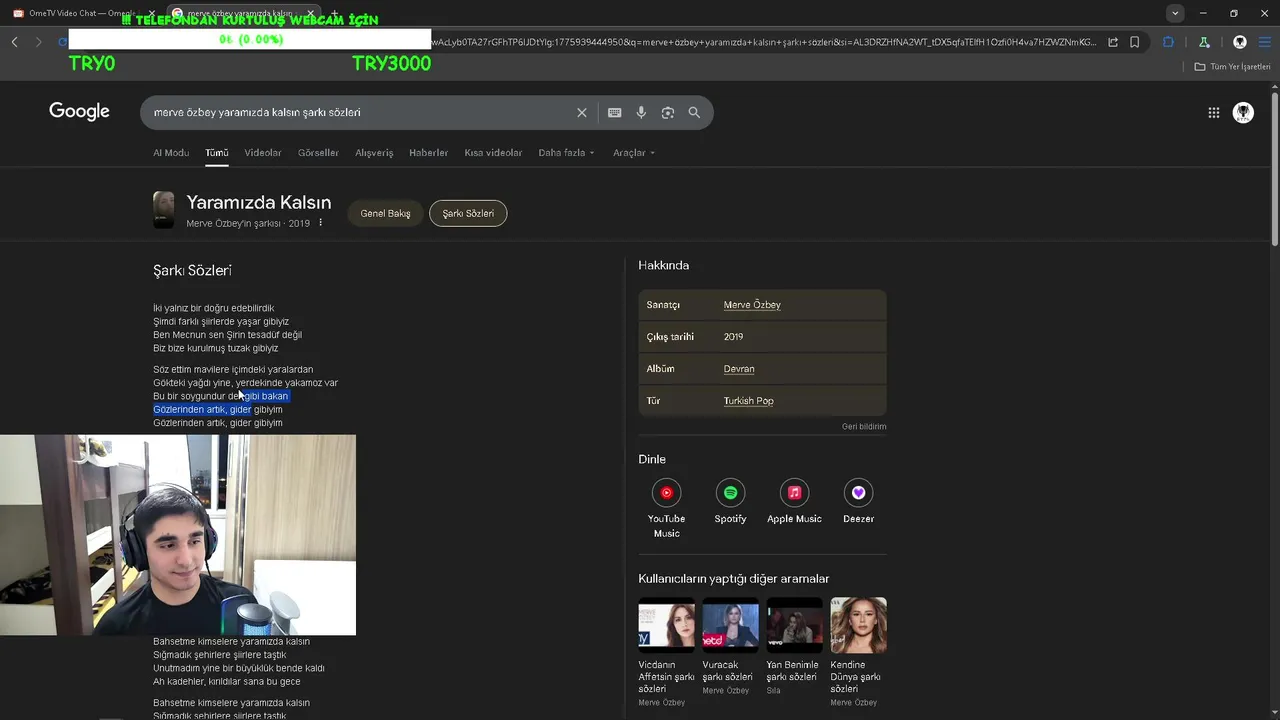
Task: Select the Tümü search tab
Action: coord(217,153)
